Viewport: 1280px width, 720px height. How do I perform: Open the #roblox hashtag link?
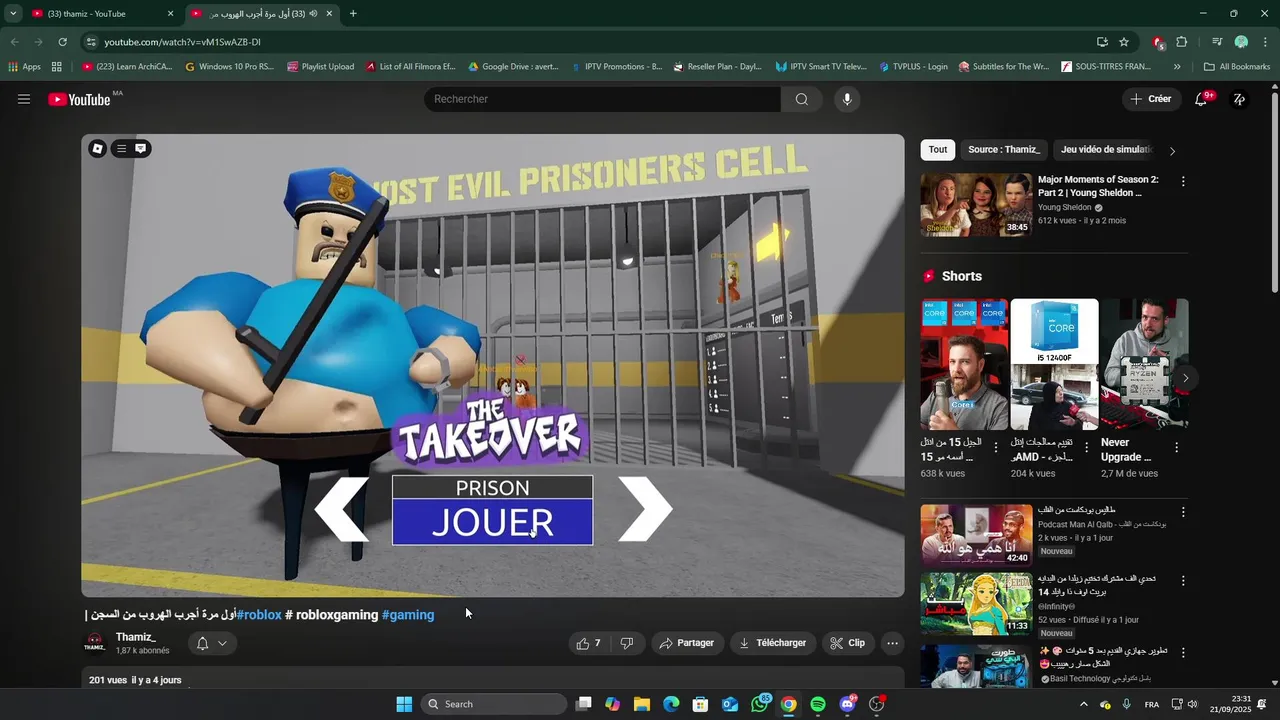click(x=259, y=615)
